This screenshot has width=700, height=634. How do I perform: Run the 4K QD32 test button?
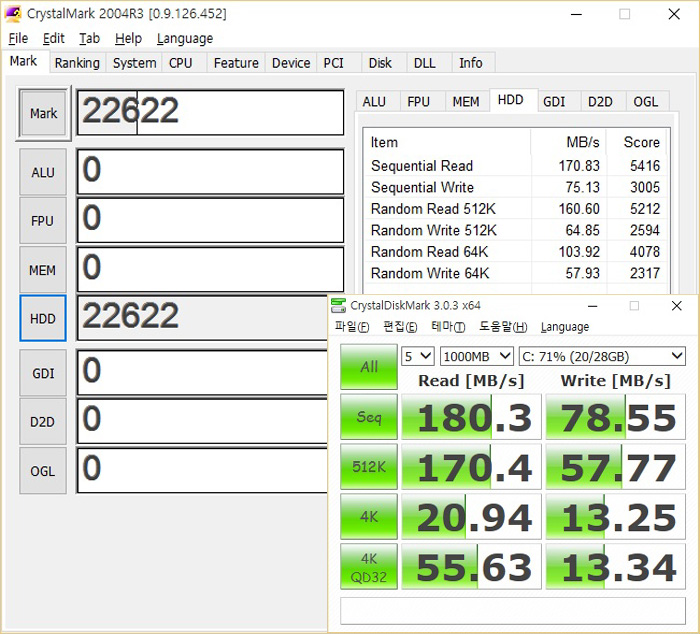[x=369, y=567]
